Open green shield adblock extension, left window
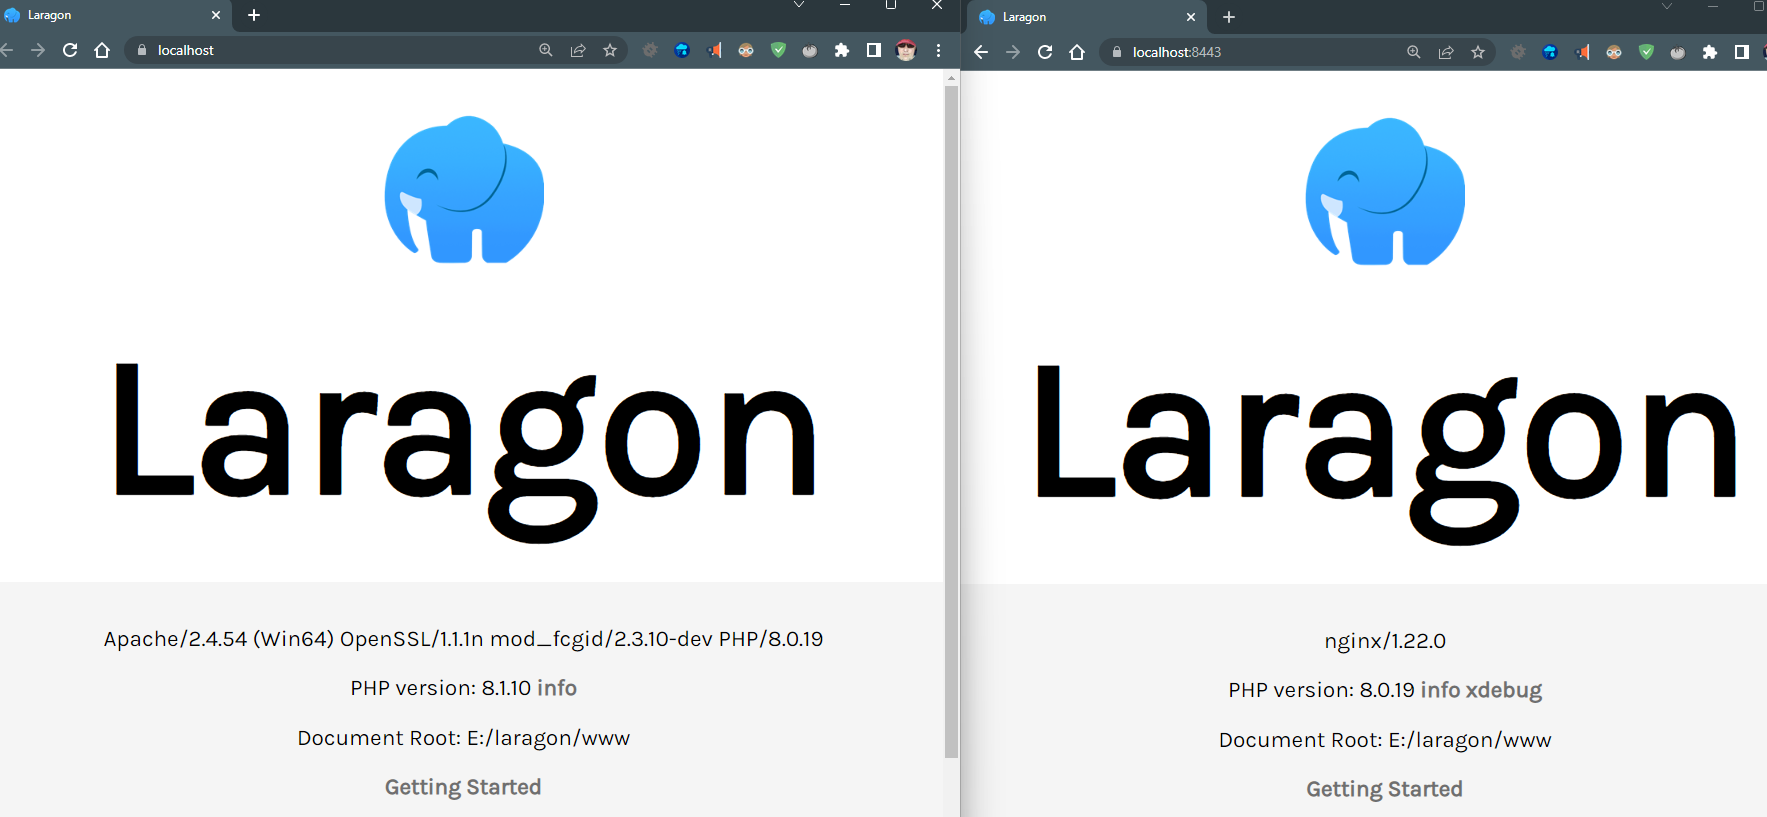This screenshot has width=1767, height=817. (778, 50)
